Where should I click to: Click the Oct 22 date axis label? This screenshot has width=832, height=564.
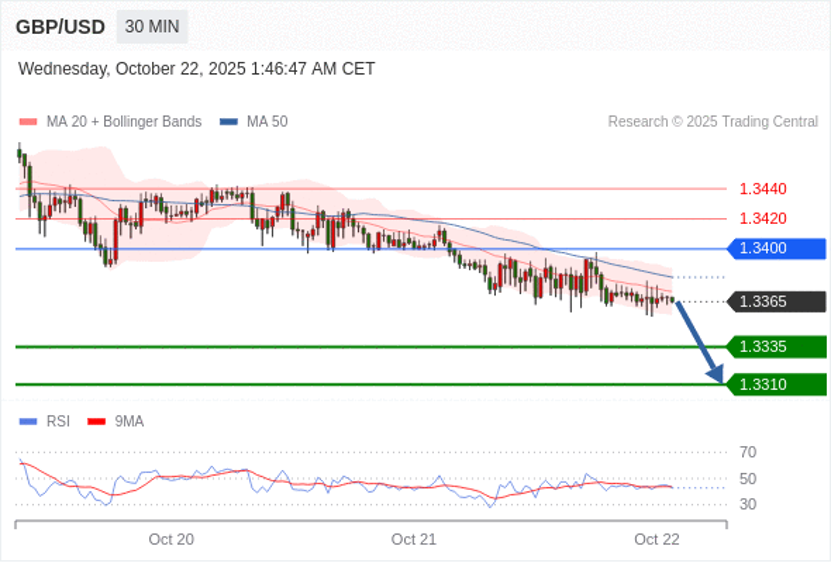656,540
